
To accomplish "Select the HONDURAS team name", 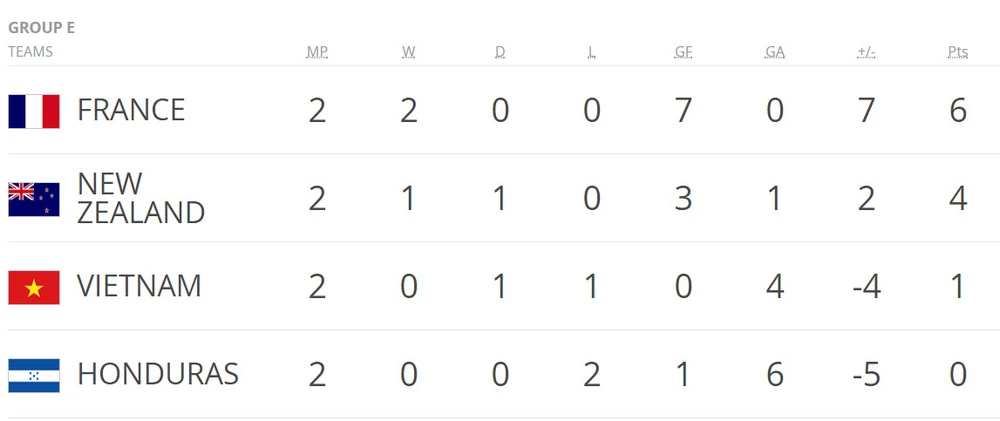I will click(x=158, y=374).
